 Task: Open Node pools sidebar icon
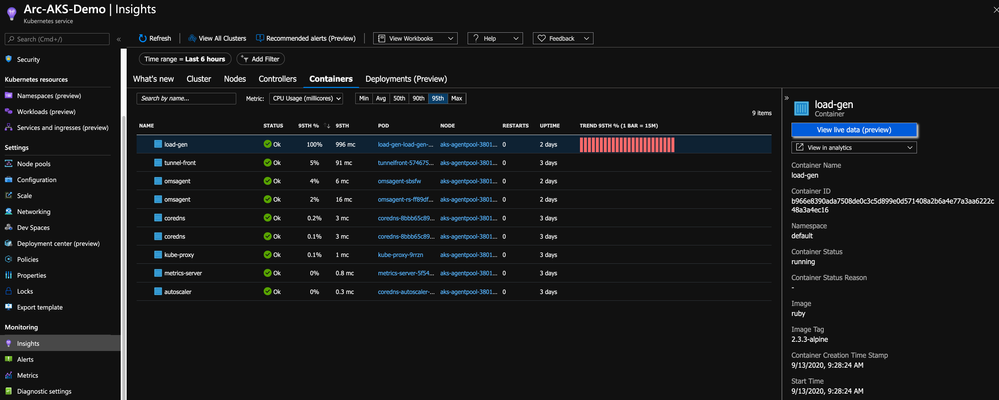coord(9,164)
